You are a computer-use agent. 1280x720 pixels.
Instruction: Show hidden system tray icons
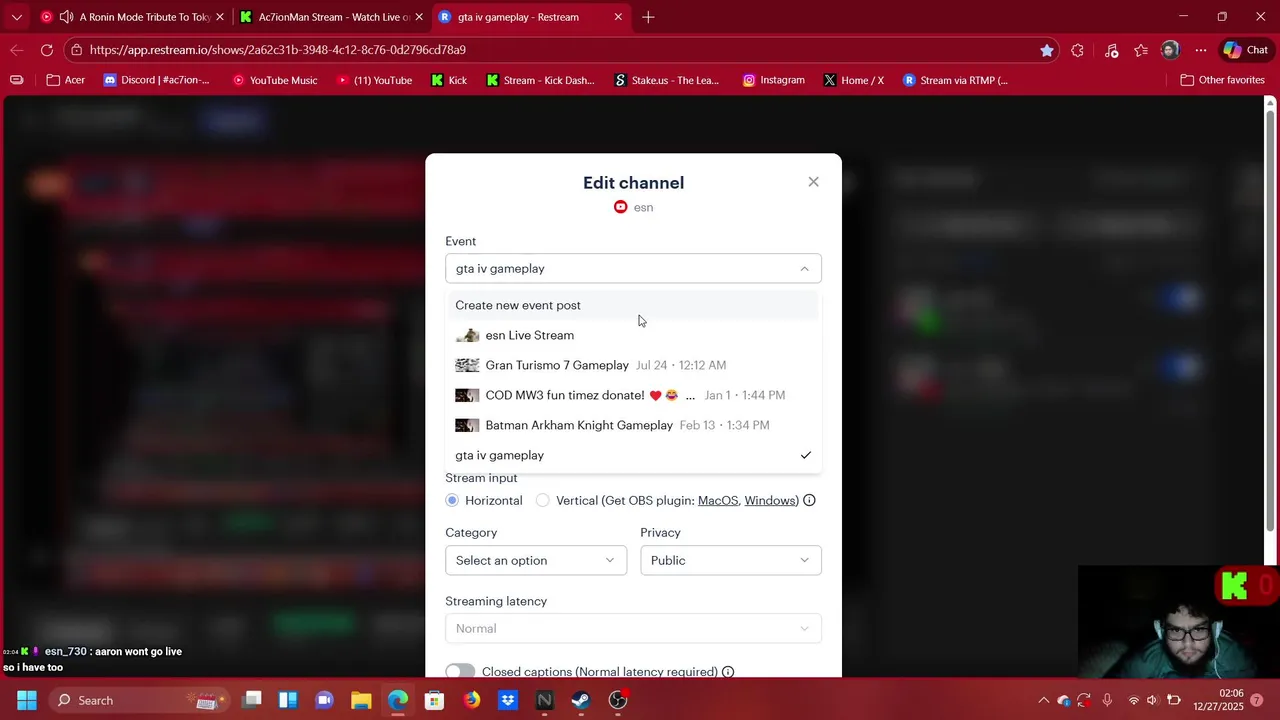tap(1043, 700)
